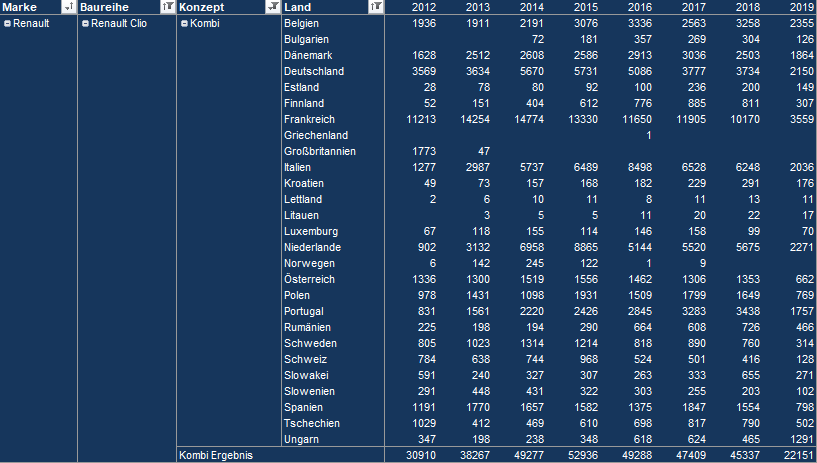Viewport: 817px width, 463px height.
Task: Select Kombi Ergebnis 2012 total 30910
Action: coord(421,455)
